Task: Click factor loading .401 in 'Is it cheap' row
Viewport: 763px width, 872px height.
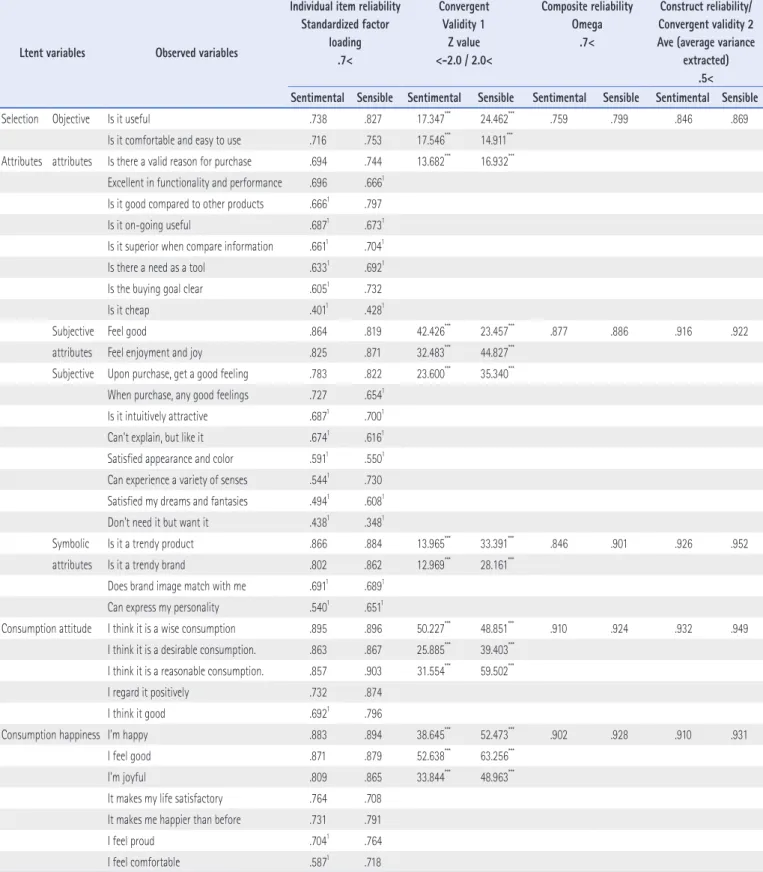Action: (319, 310)
